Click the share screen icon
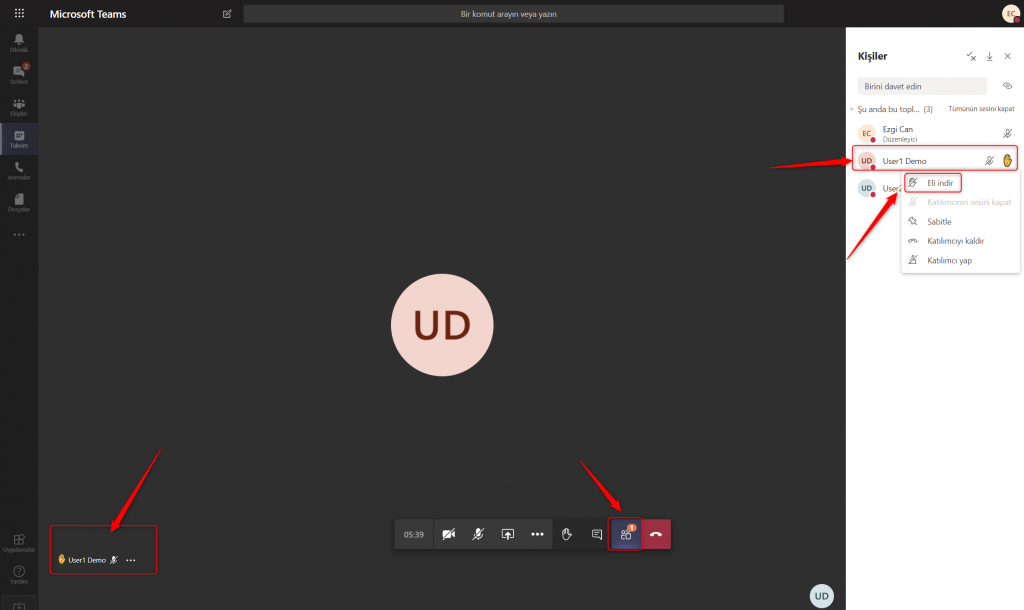This screenshot has height=610, width=1024. point(508,534)
